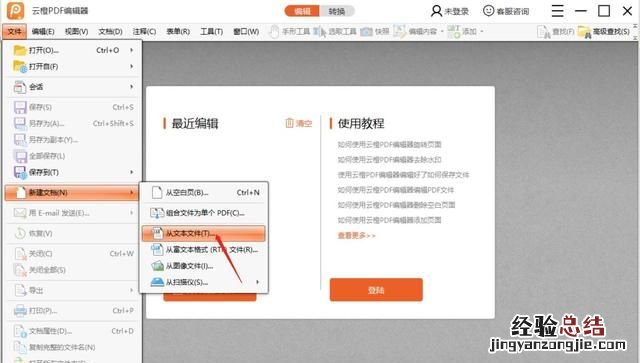Screen dimensions: 640x363
Task: Click the 保存(S) save icon in File menu
Action: click(x=20, y=107)
